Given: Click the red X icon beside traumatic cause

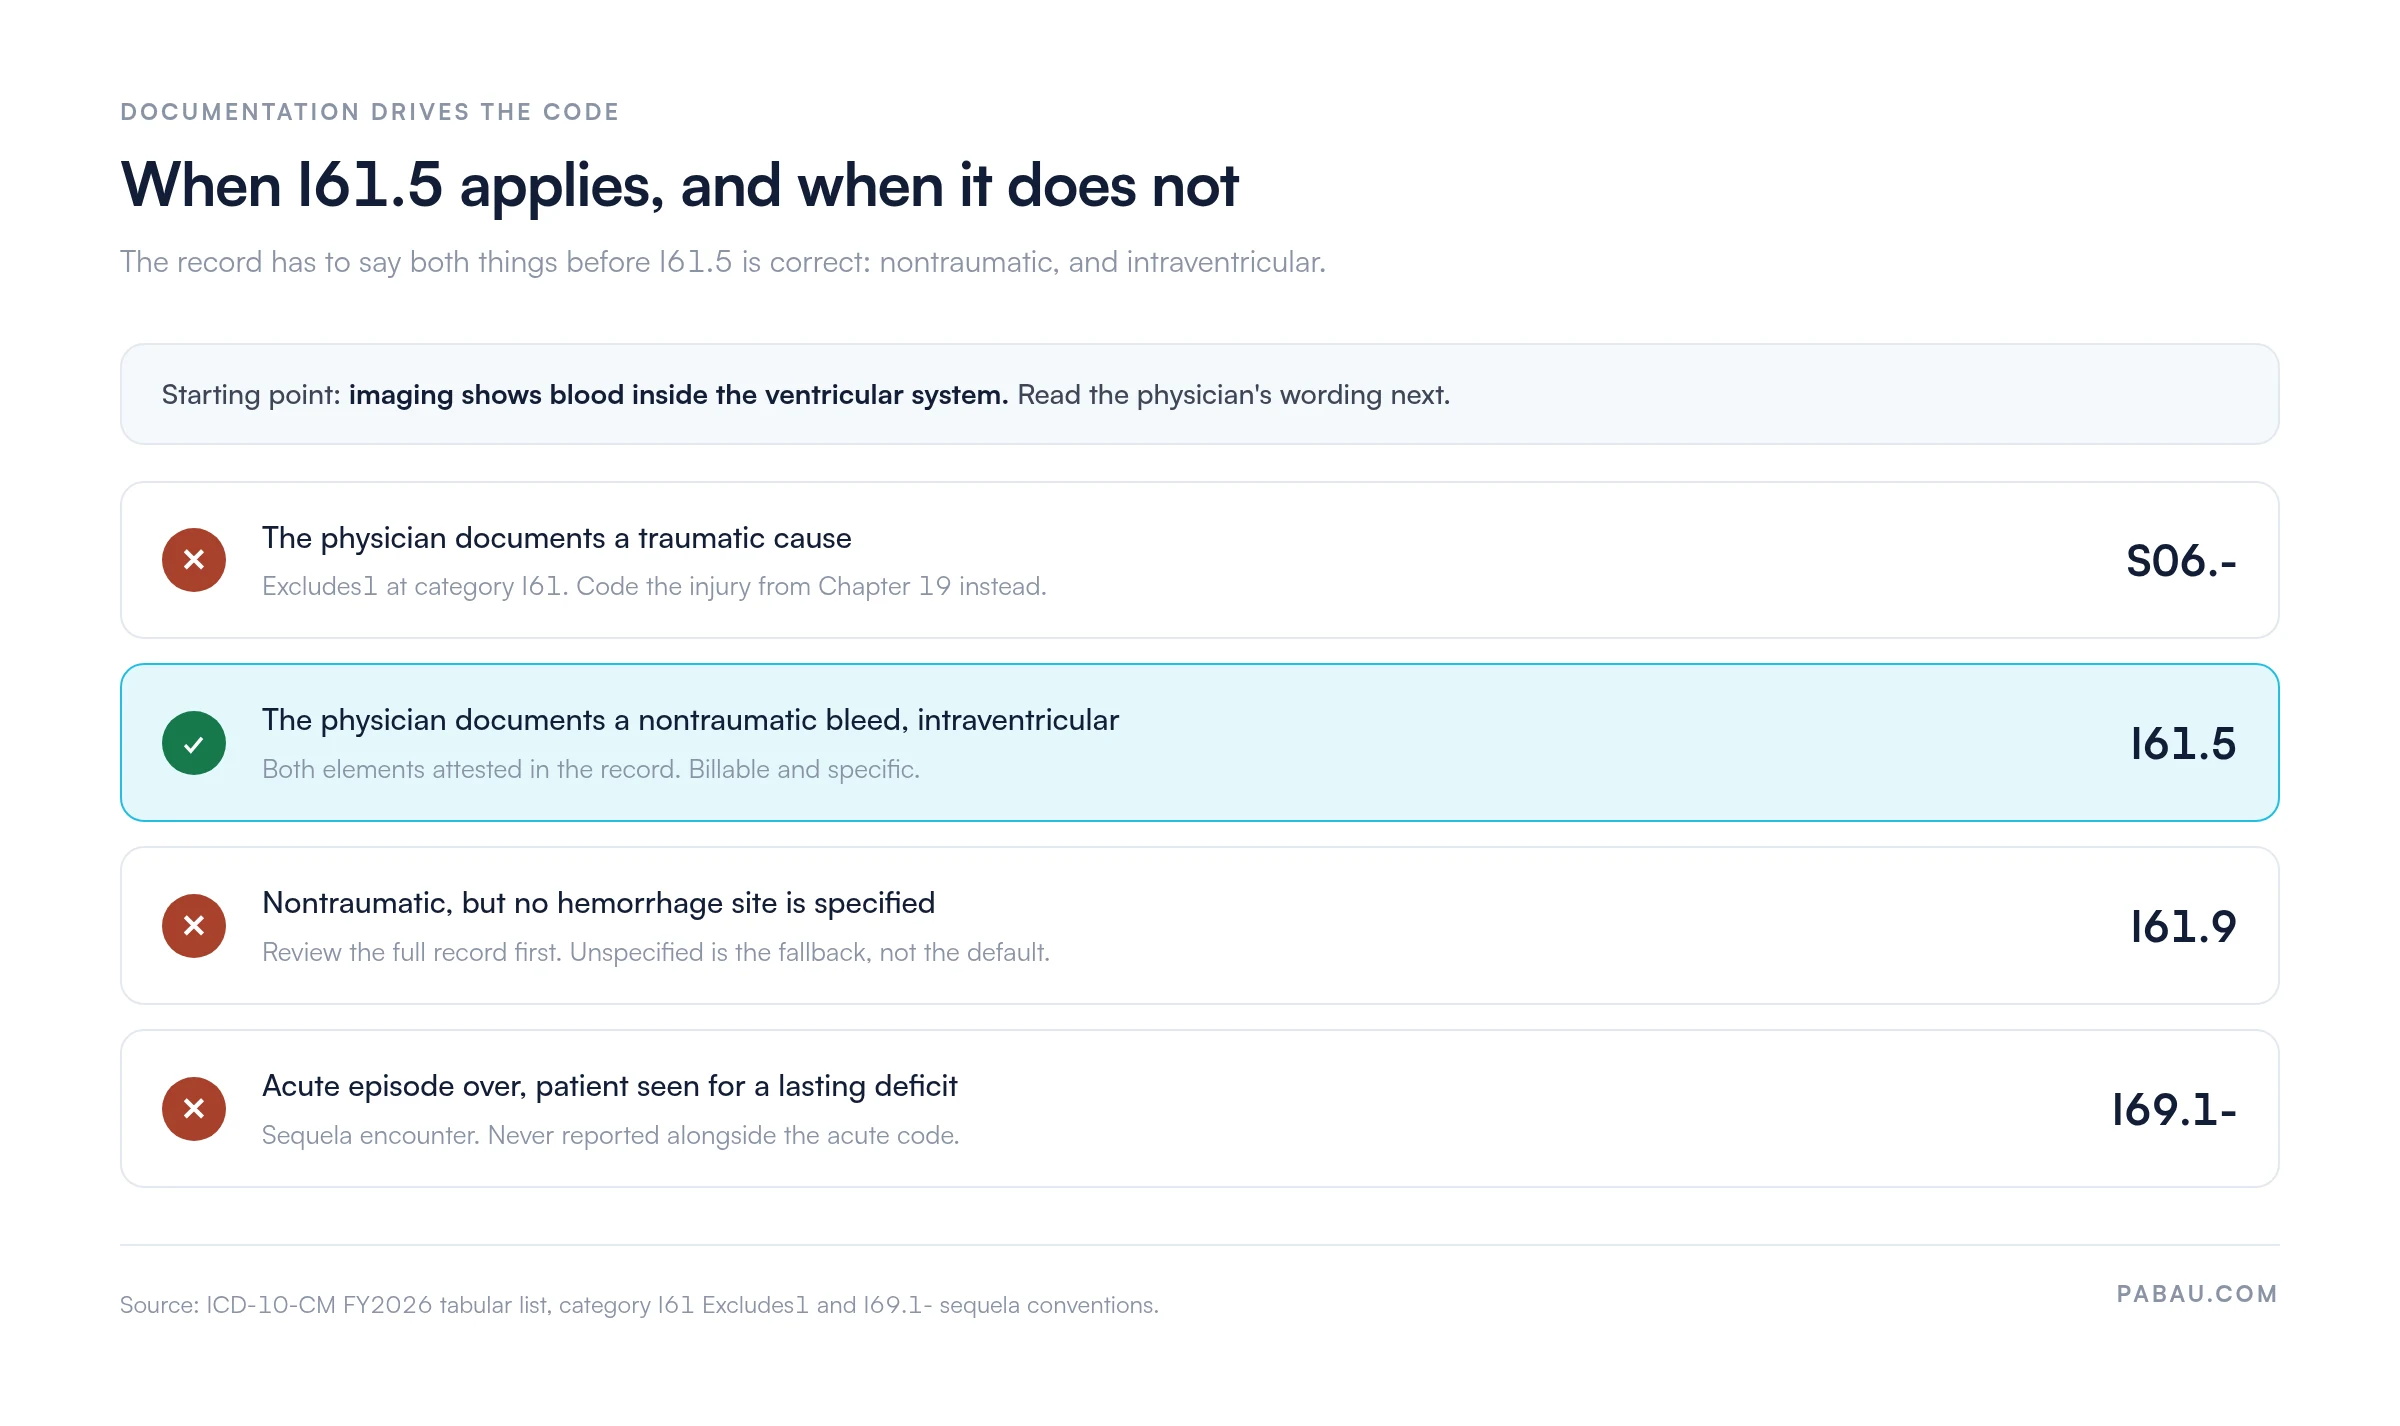Looking at the screenshot, I should 194,560.
